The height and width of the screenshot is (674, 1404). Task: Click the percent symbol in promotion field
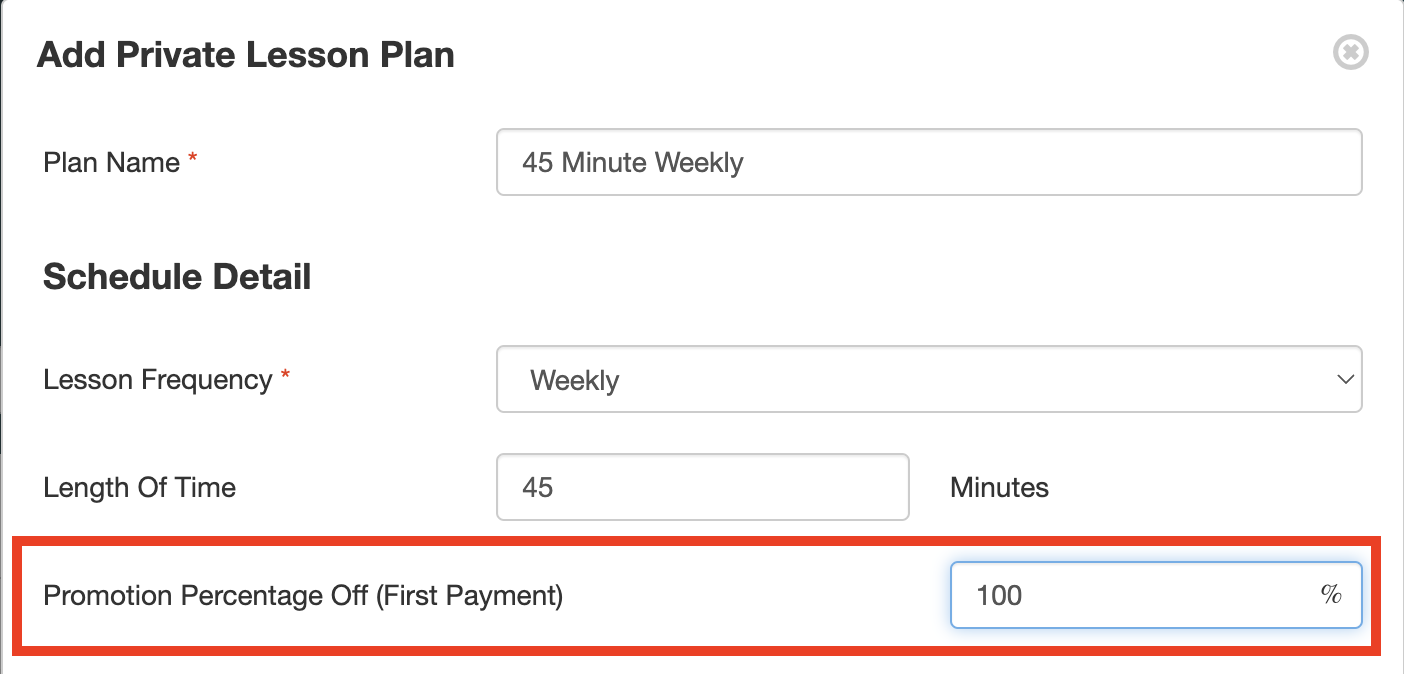pos(1330,595)
